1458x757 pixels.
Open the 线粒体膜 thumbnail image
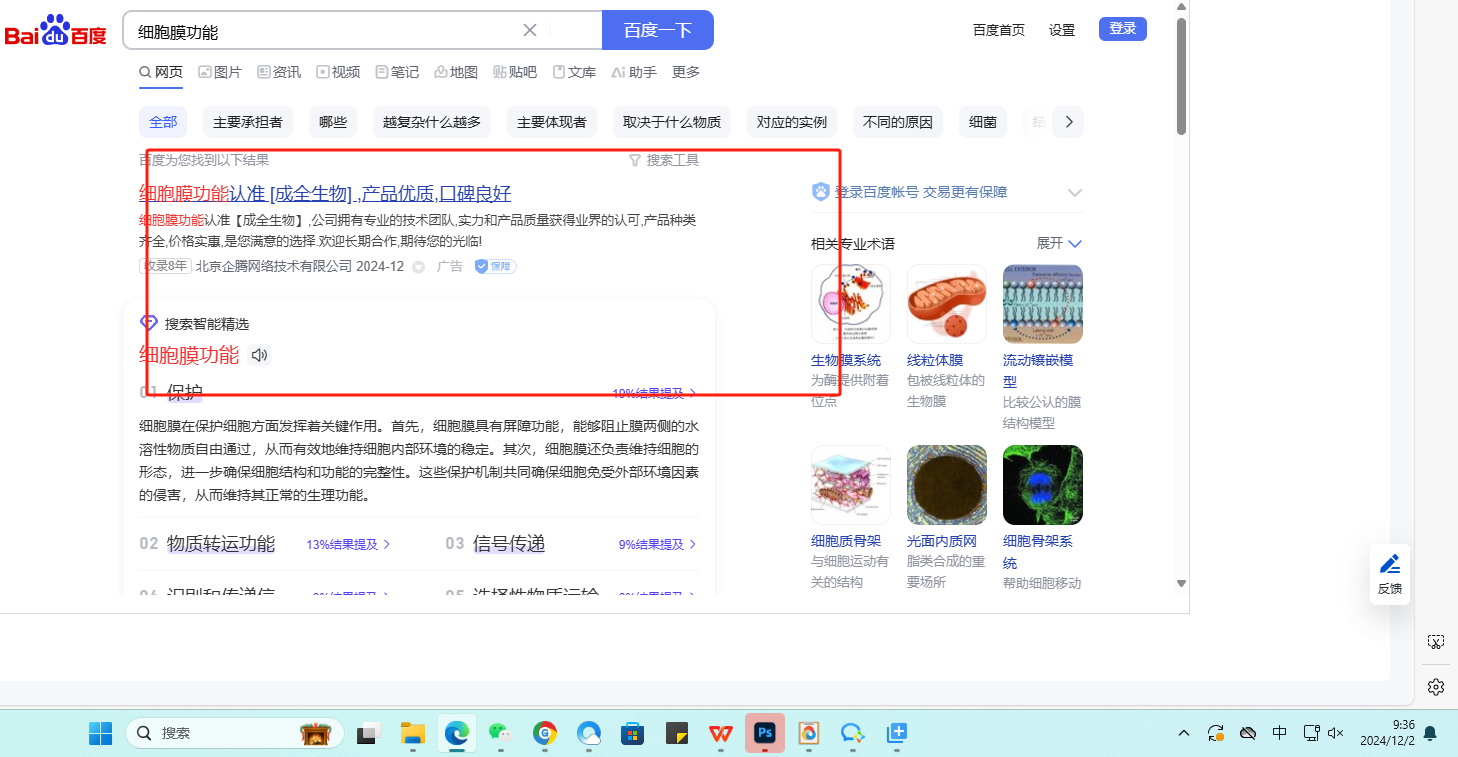click(946, 304)
